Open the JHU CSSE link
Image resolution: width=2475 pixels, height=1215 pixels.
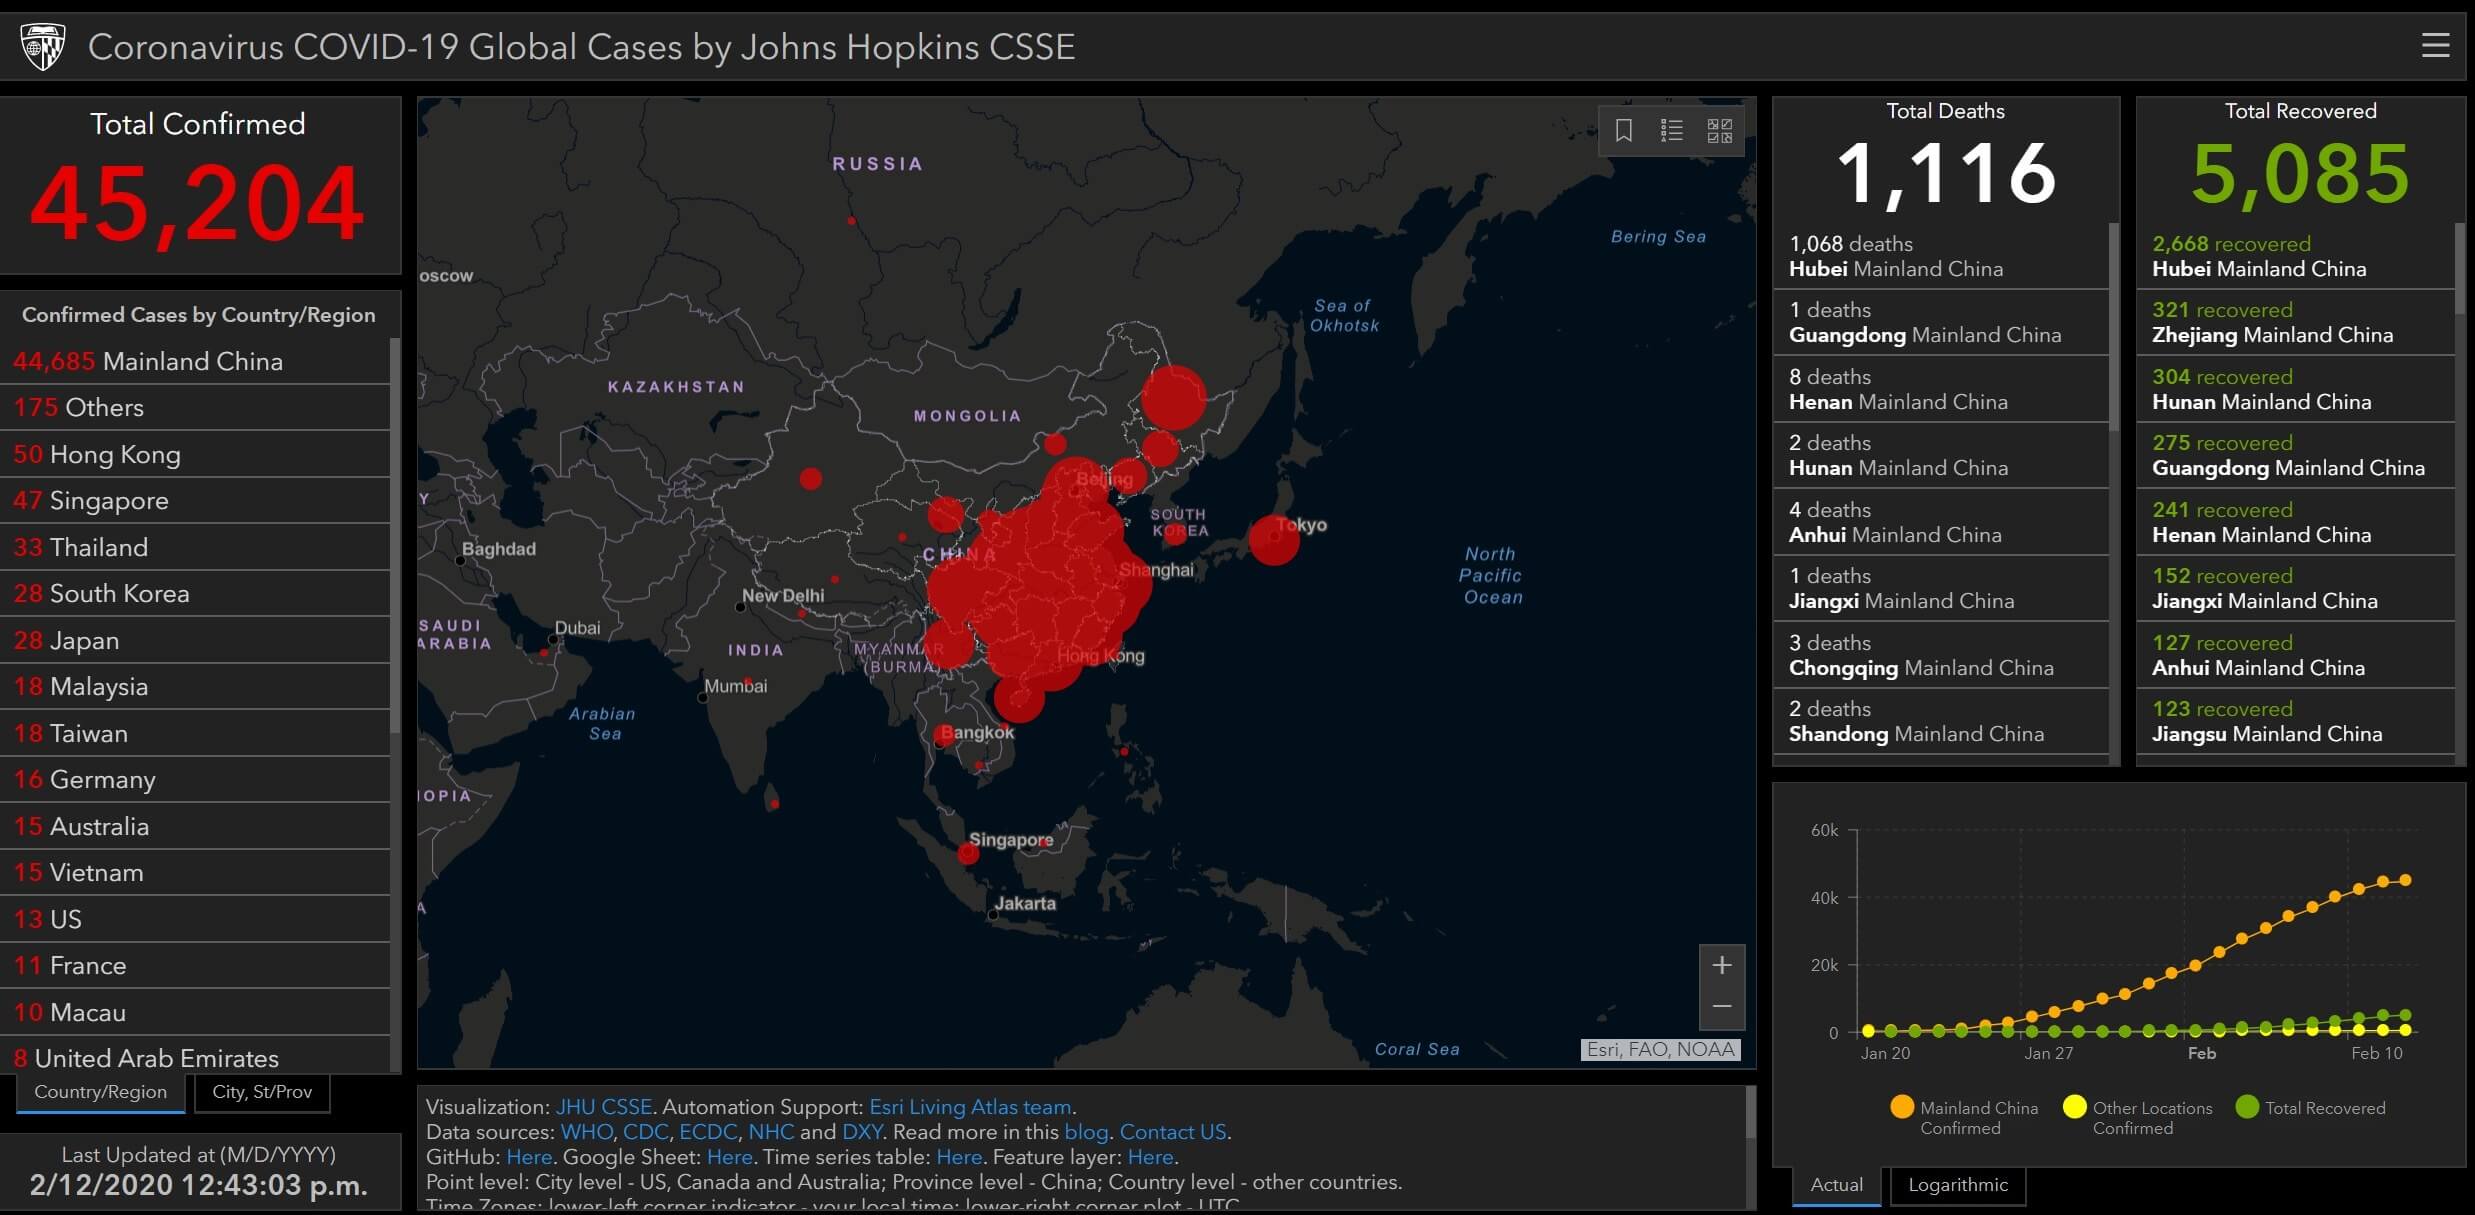(x=603, y=1107)
